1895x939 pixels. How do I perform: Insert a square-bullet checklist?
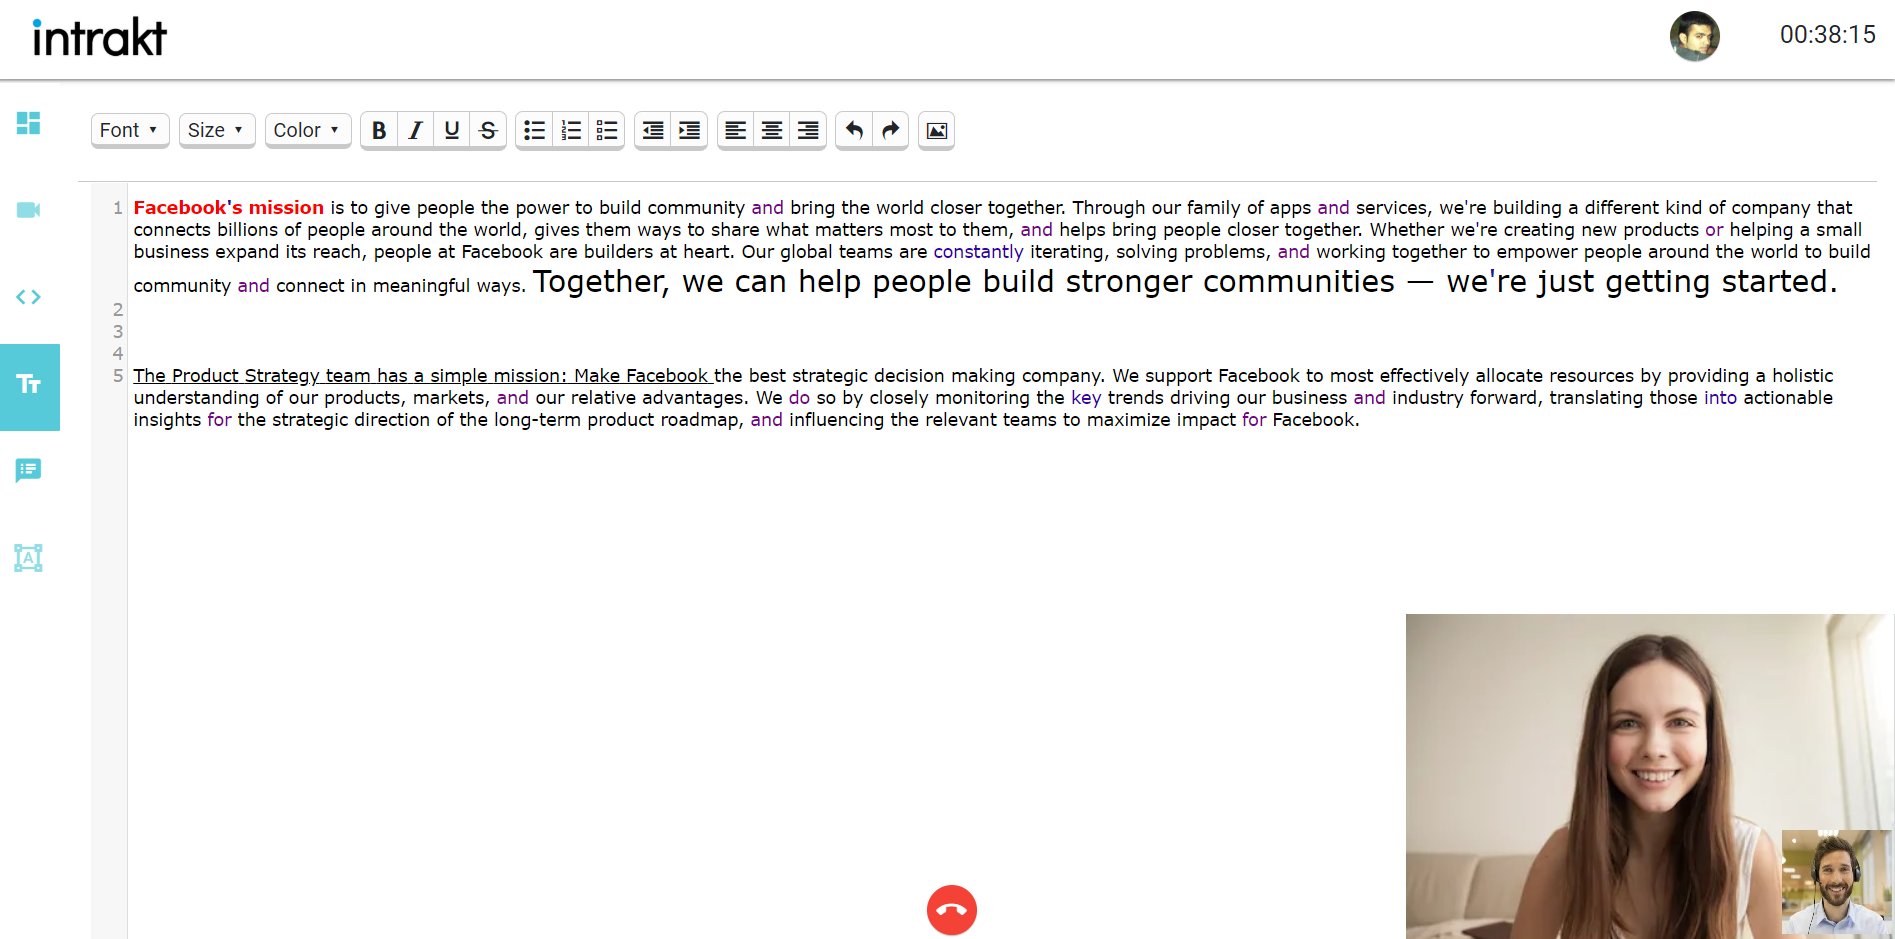coord(607,130)
